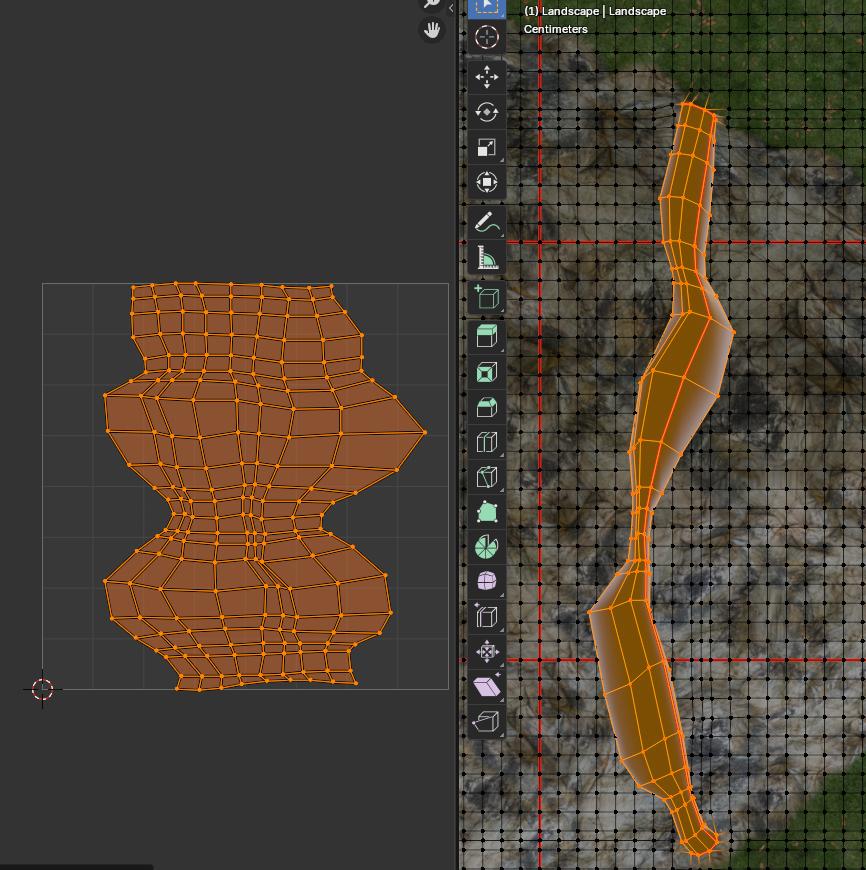Pick the Poly Build tool
The width and height of the screenshot is (866, 870).
coord(487,512)
